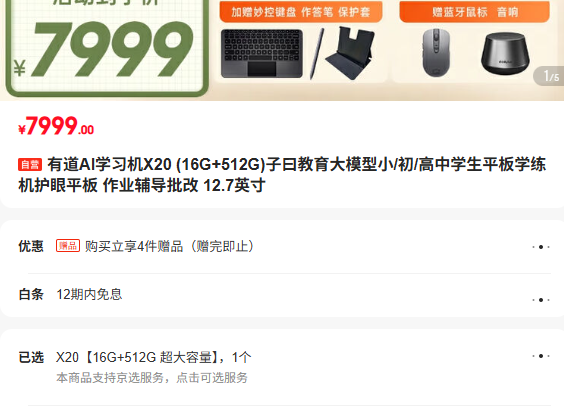This screenshot has height=412, width=564.
Task: Click the 加赠妙控键盘 作答笔 保护套 orange banner
Action: [301, 12]
